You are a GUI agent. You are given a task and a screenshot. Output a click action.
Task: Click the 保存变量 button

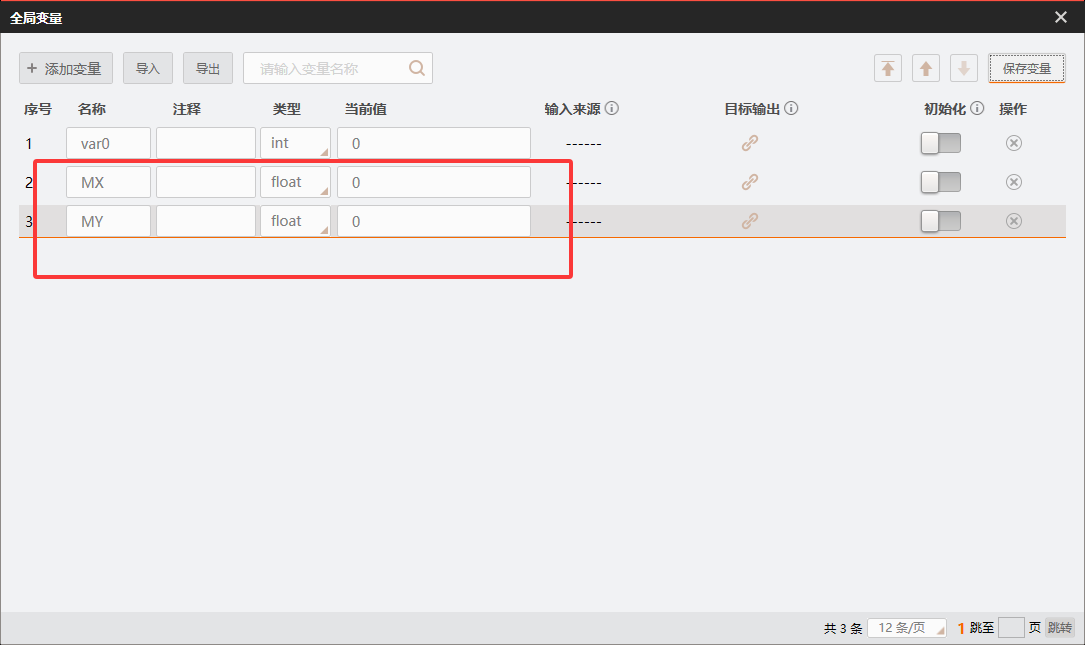[x=1026, y=69]
